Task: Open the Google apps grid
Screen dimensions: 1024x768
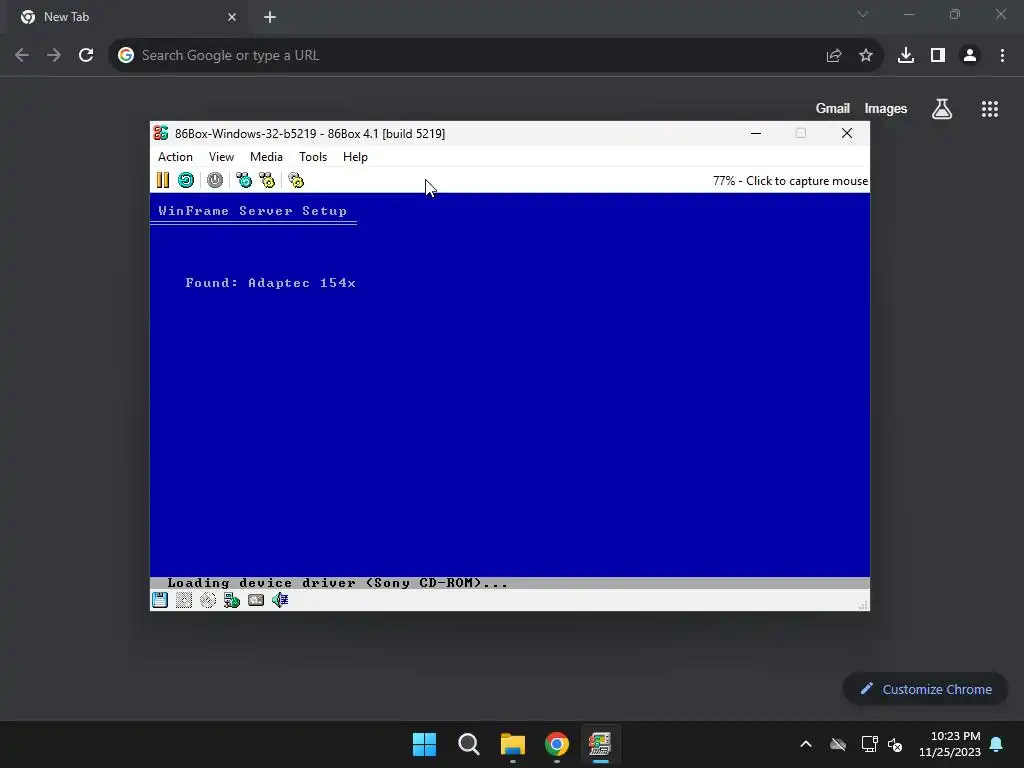Action: 990,109
